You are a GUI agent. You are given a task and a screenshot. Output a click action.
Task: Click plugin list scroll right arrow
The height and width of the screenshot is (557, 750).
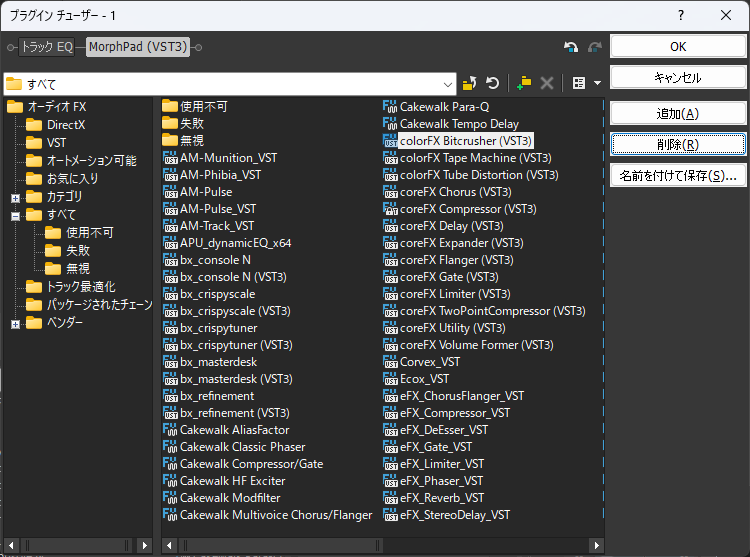596,545
